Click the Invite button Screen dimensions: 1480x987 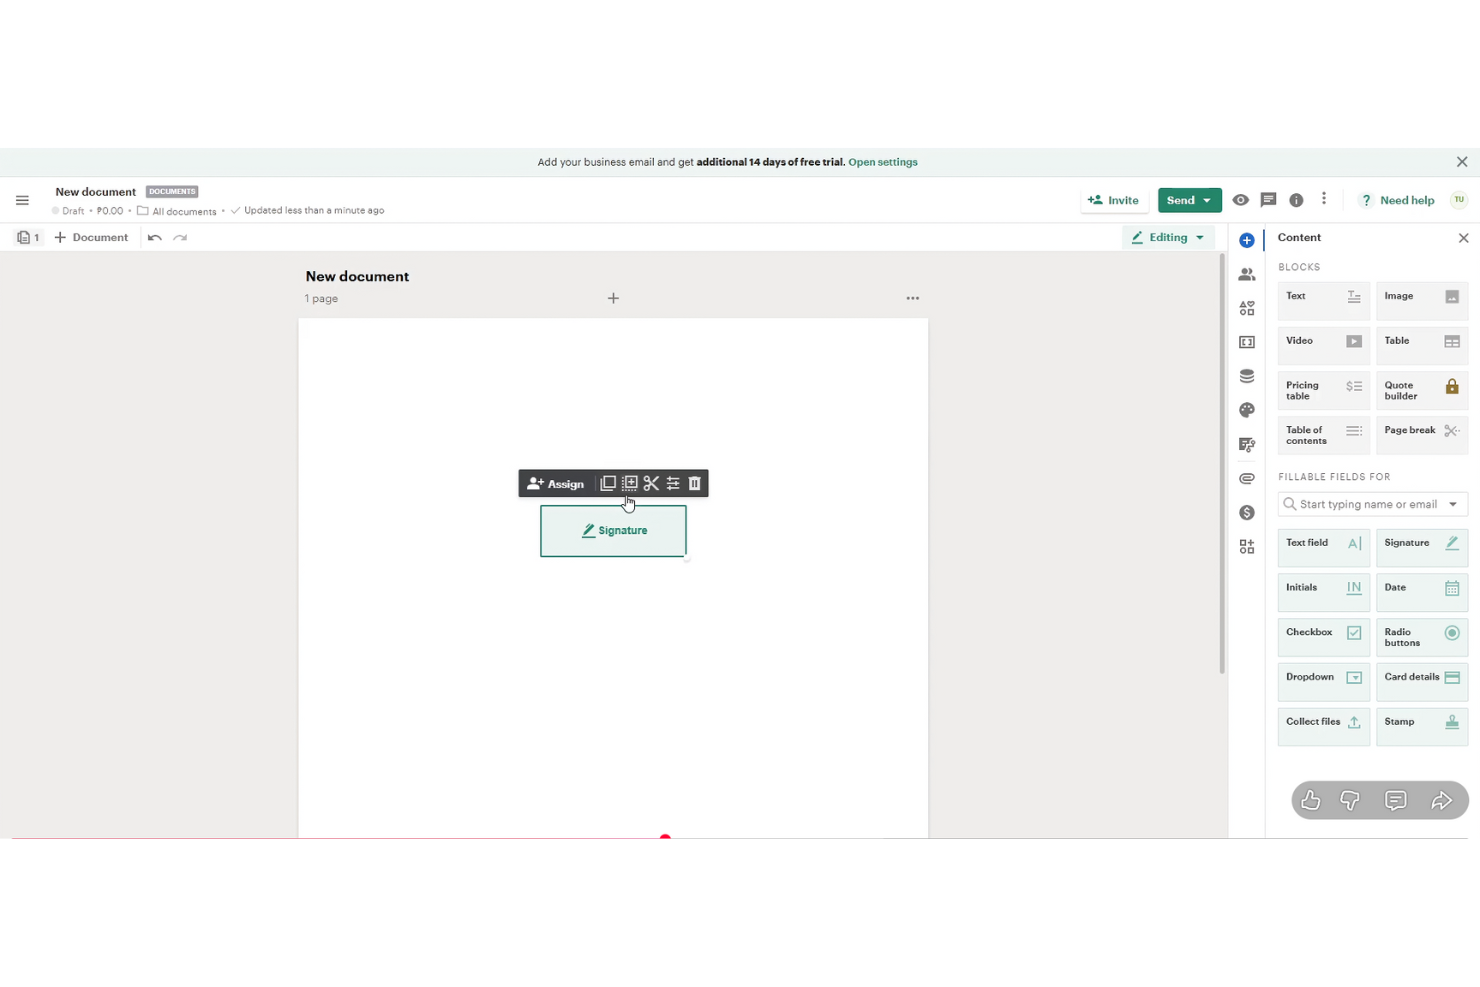pos(1113,200)
